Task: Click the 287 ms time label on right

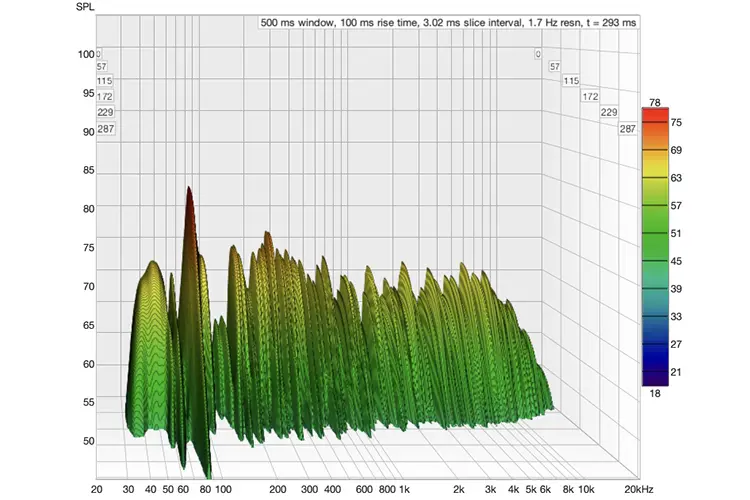Action: [628, 129]
